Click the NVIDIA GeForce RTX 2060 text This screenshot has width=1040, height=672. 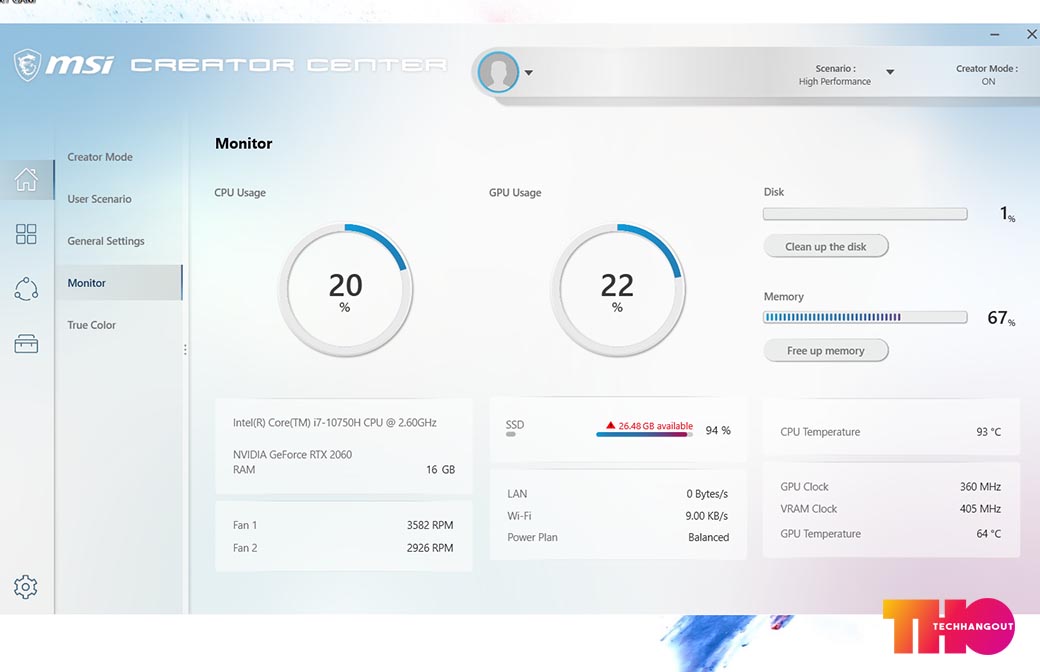(292, 454)
